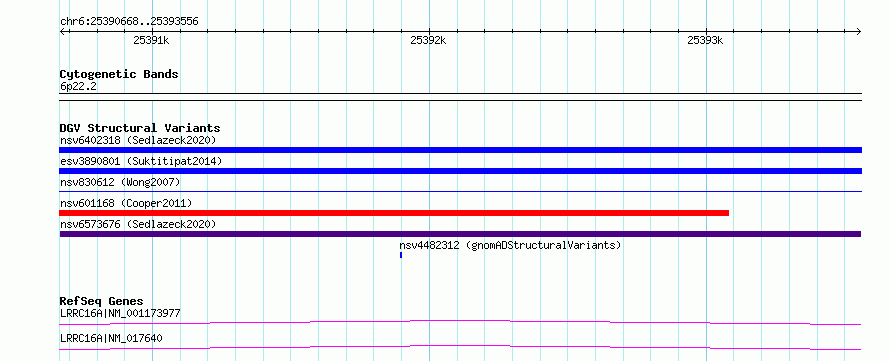Select the red nsv601168 variant bar
The height and width of the screenshot is (361, 890).
[x=394, y=213]
